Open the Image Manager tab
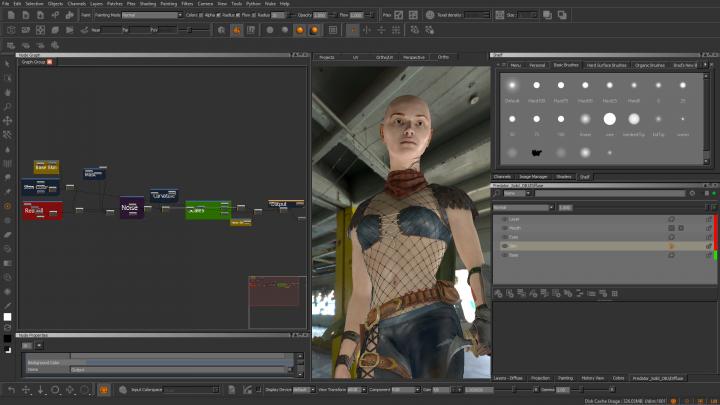The height and width of the screenshot is (405, 720). pyautogui.click(x=532, y=176)
